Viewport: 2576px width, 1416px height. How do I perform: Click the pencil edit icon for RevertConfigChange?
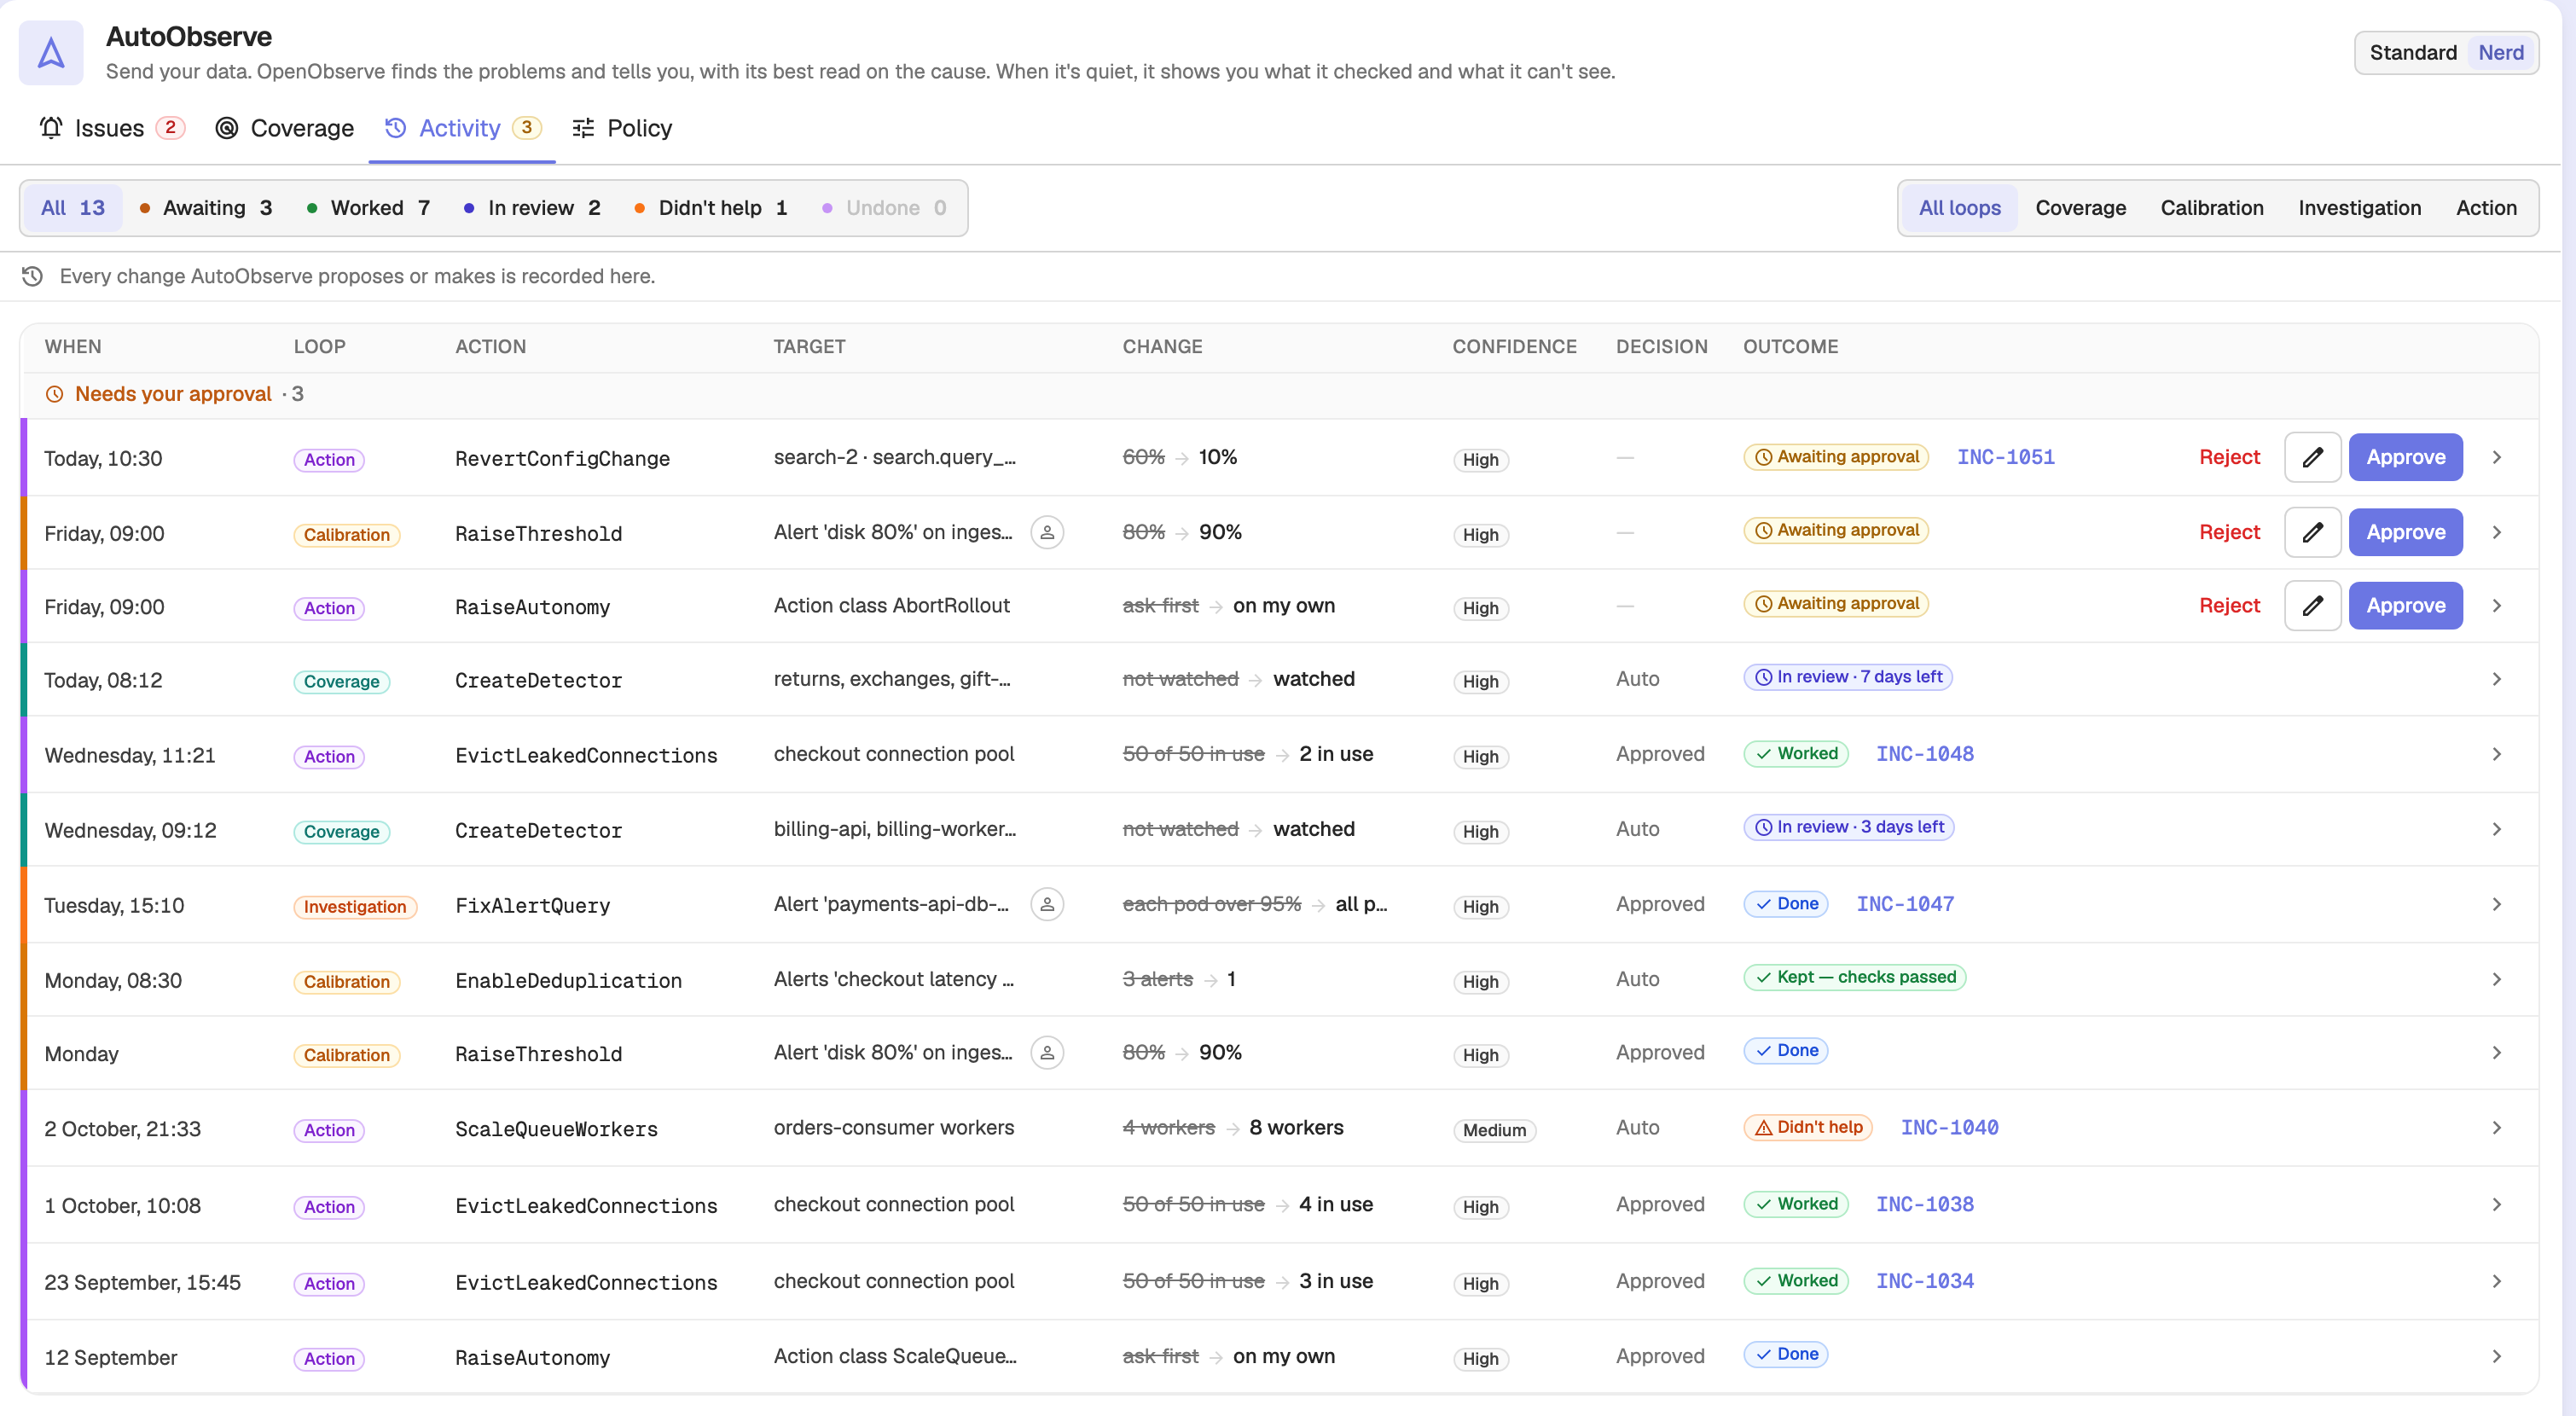pos(2312,457)
